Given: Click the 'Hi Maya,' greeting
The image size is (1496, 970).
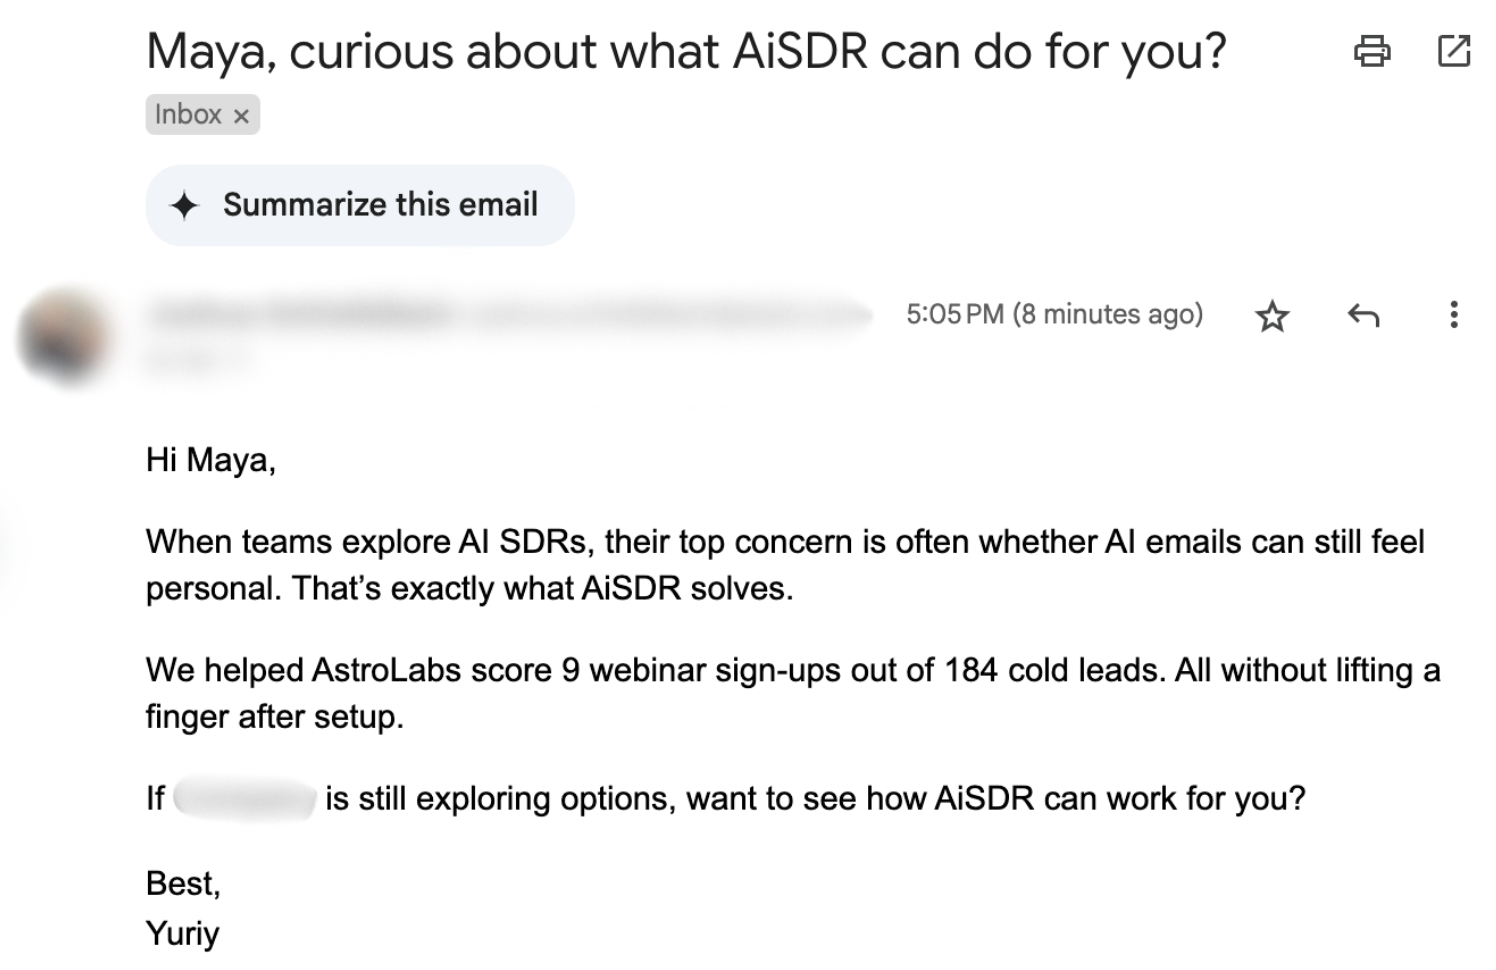Looking at the screenshot, I should [211, 460].
